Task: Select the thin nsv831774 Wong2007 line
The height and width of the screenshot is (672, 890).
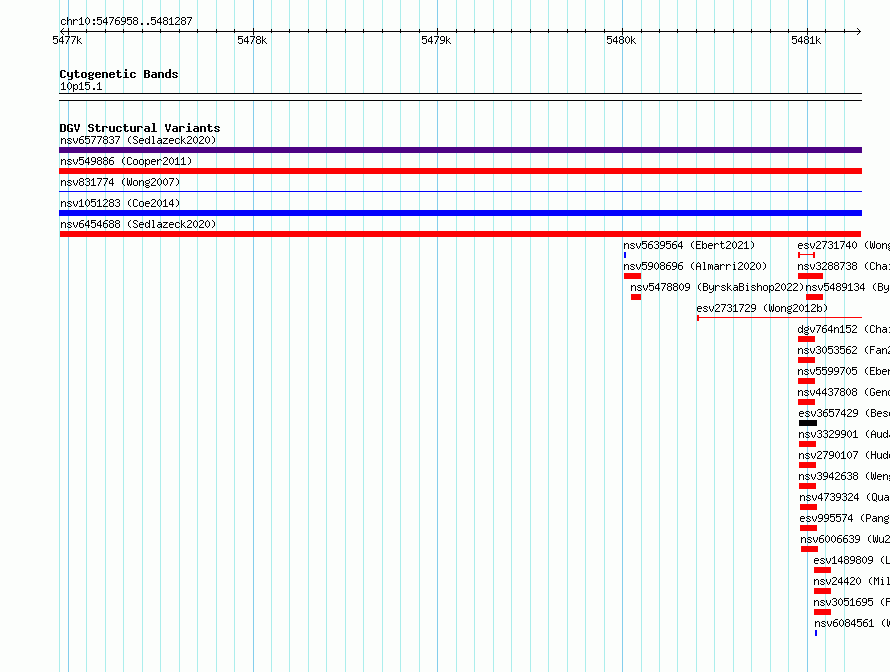Action: tap(460, 192)
